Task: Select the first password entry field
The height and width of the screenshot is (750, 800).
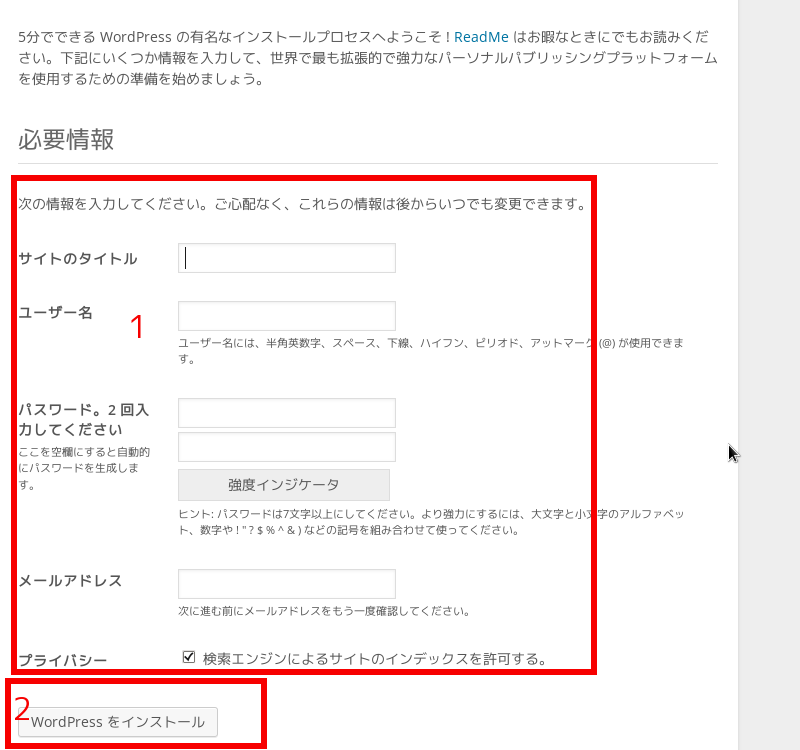Action: point(287,413)
